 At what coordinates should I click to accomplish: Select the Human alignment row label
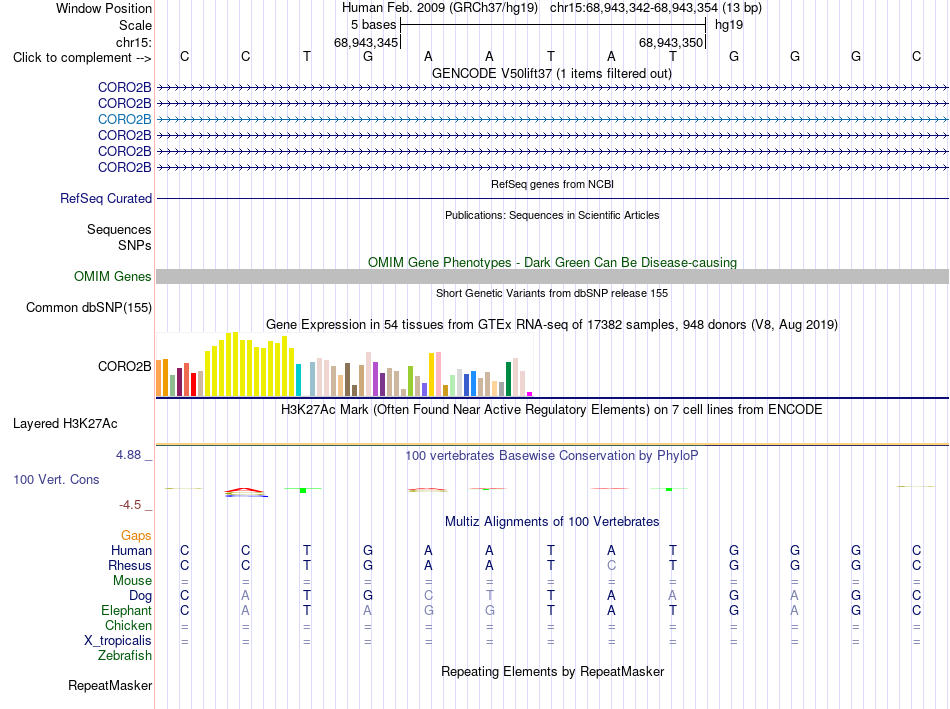click(131, 550)
